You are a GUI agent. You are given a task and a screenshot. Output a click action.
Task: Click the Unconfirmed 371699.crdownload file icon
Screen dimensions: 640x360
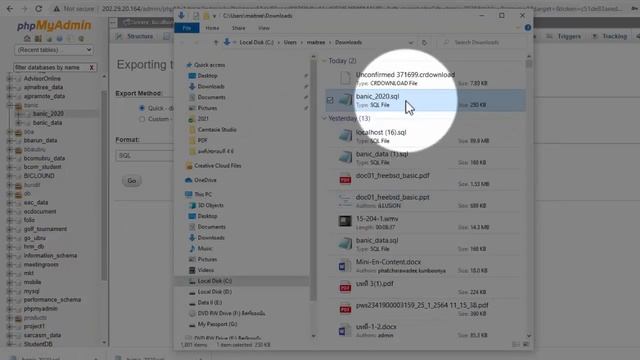[x=345, y=78]
